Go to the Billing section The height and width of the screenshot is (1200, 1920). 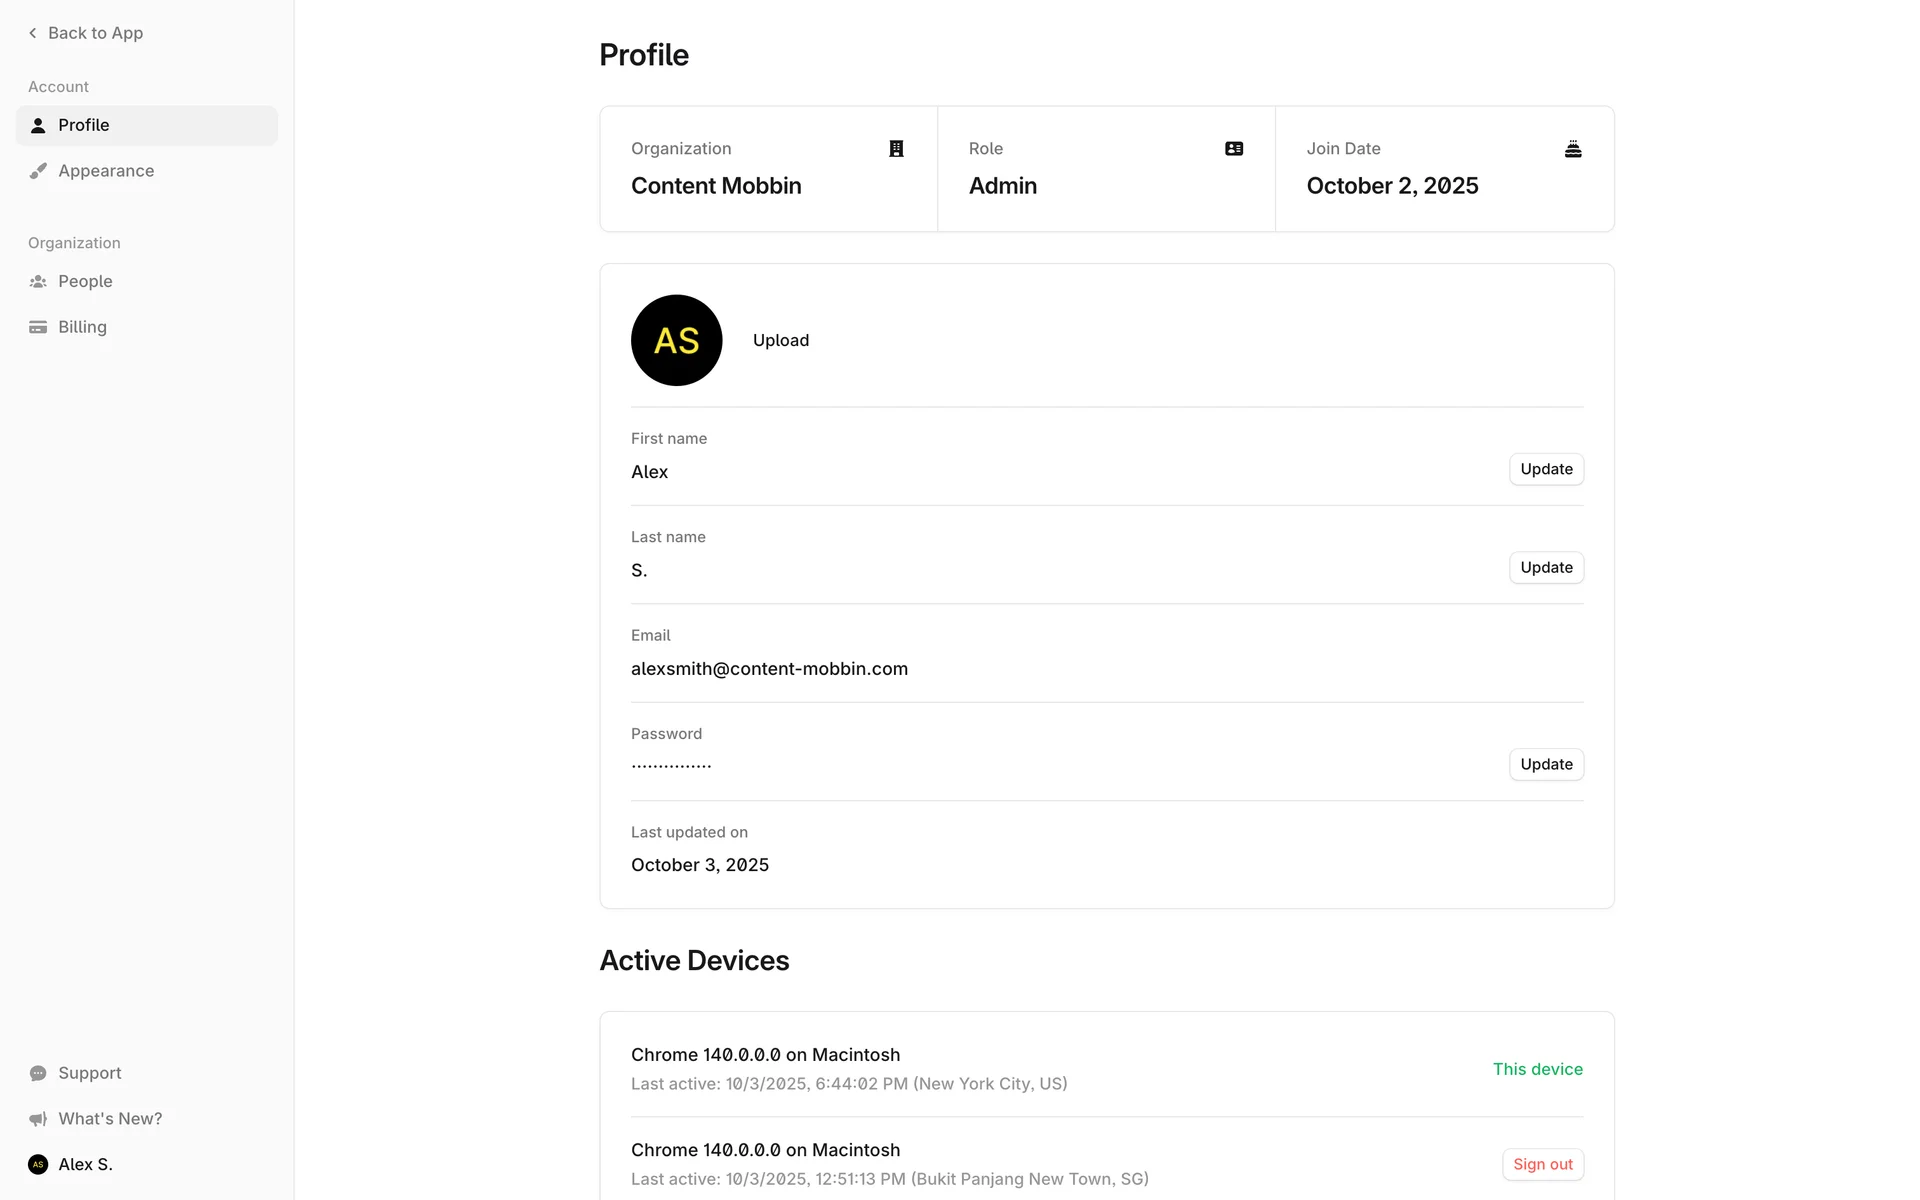point(82,327)
